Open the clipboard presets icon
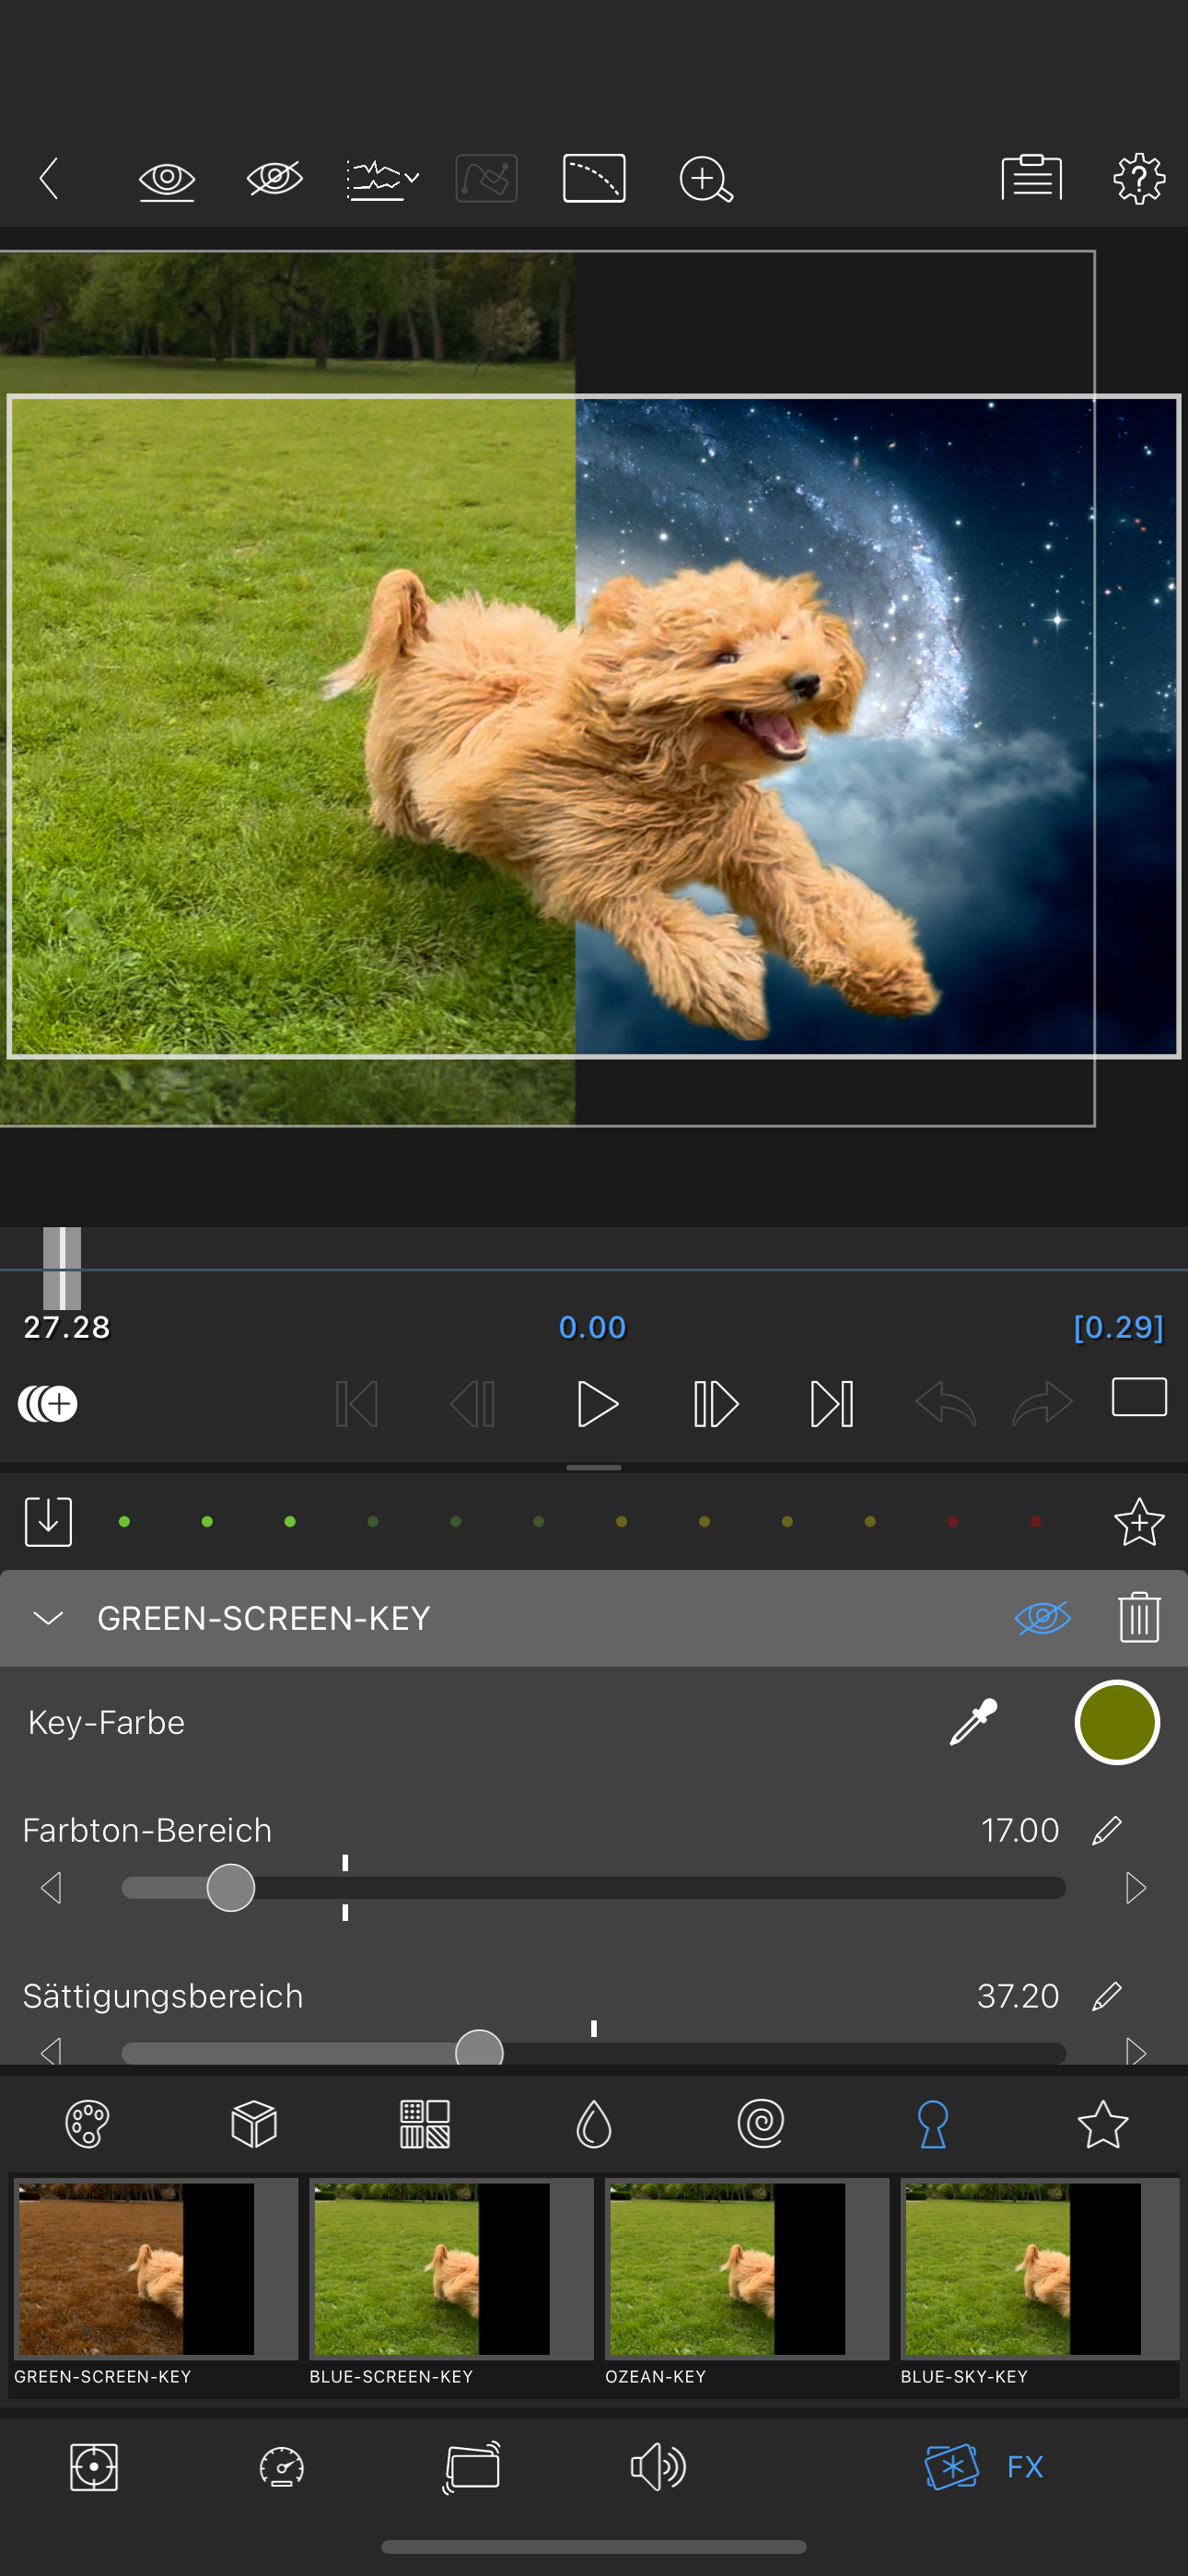This screenshot has height=2576, width=1188. [x=1031, y=178]
